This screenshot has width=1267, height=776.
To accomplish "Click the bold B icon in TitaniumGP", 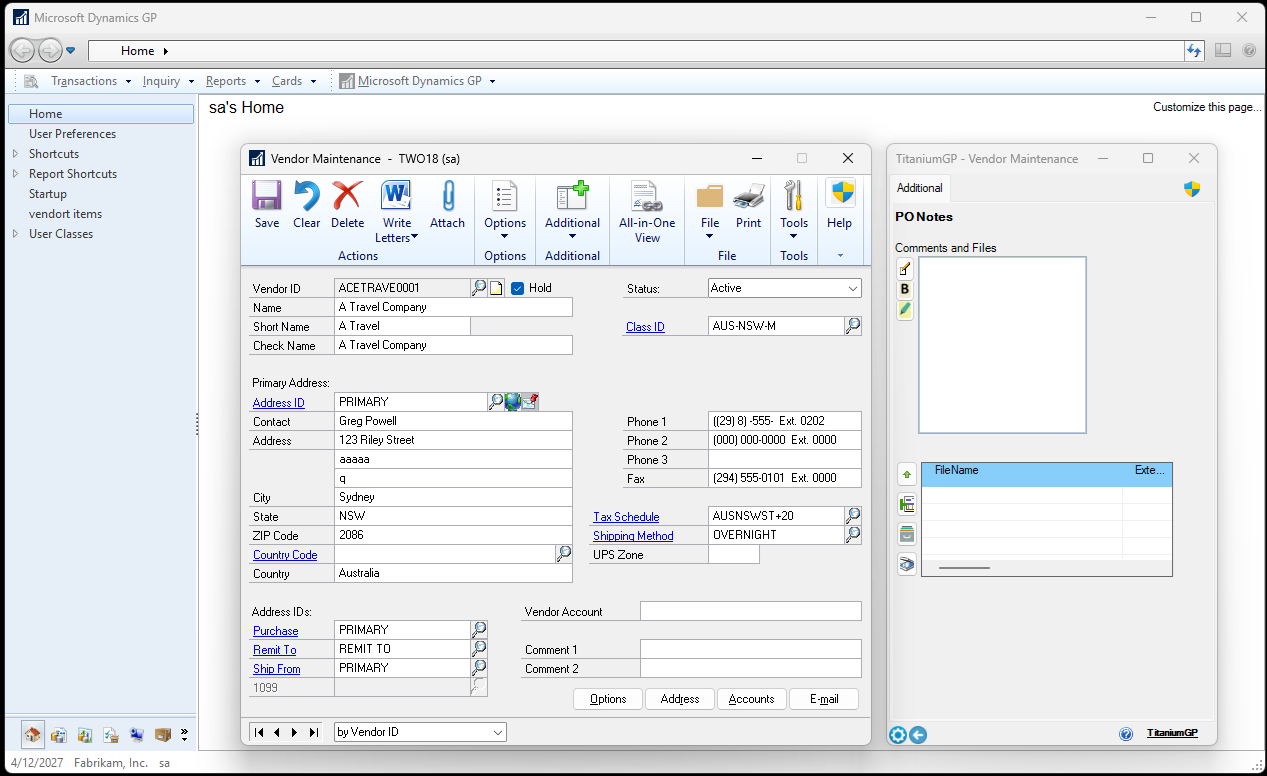I will pyautogui.click(x=905, y=289).
